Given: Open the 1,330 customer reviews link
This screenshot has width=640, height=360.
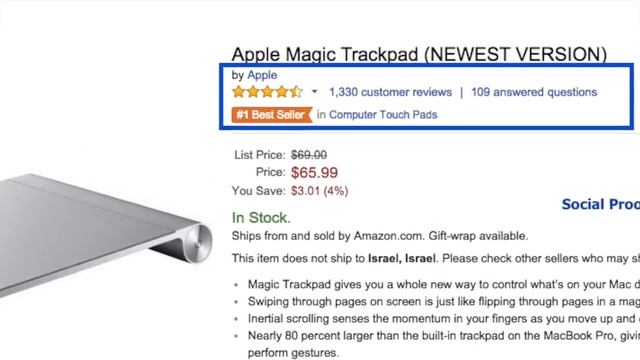Looking at the screenshot, I should pos(390,92).
